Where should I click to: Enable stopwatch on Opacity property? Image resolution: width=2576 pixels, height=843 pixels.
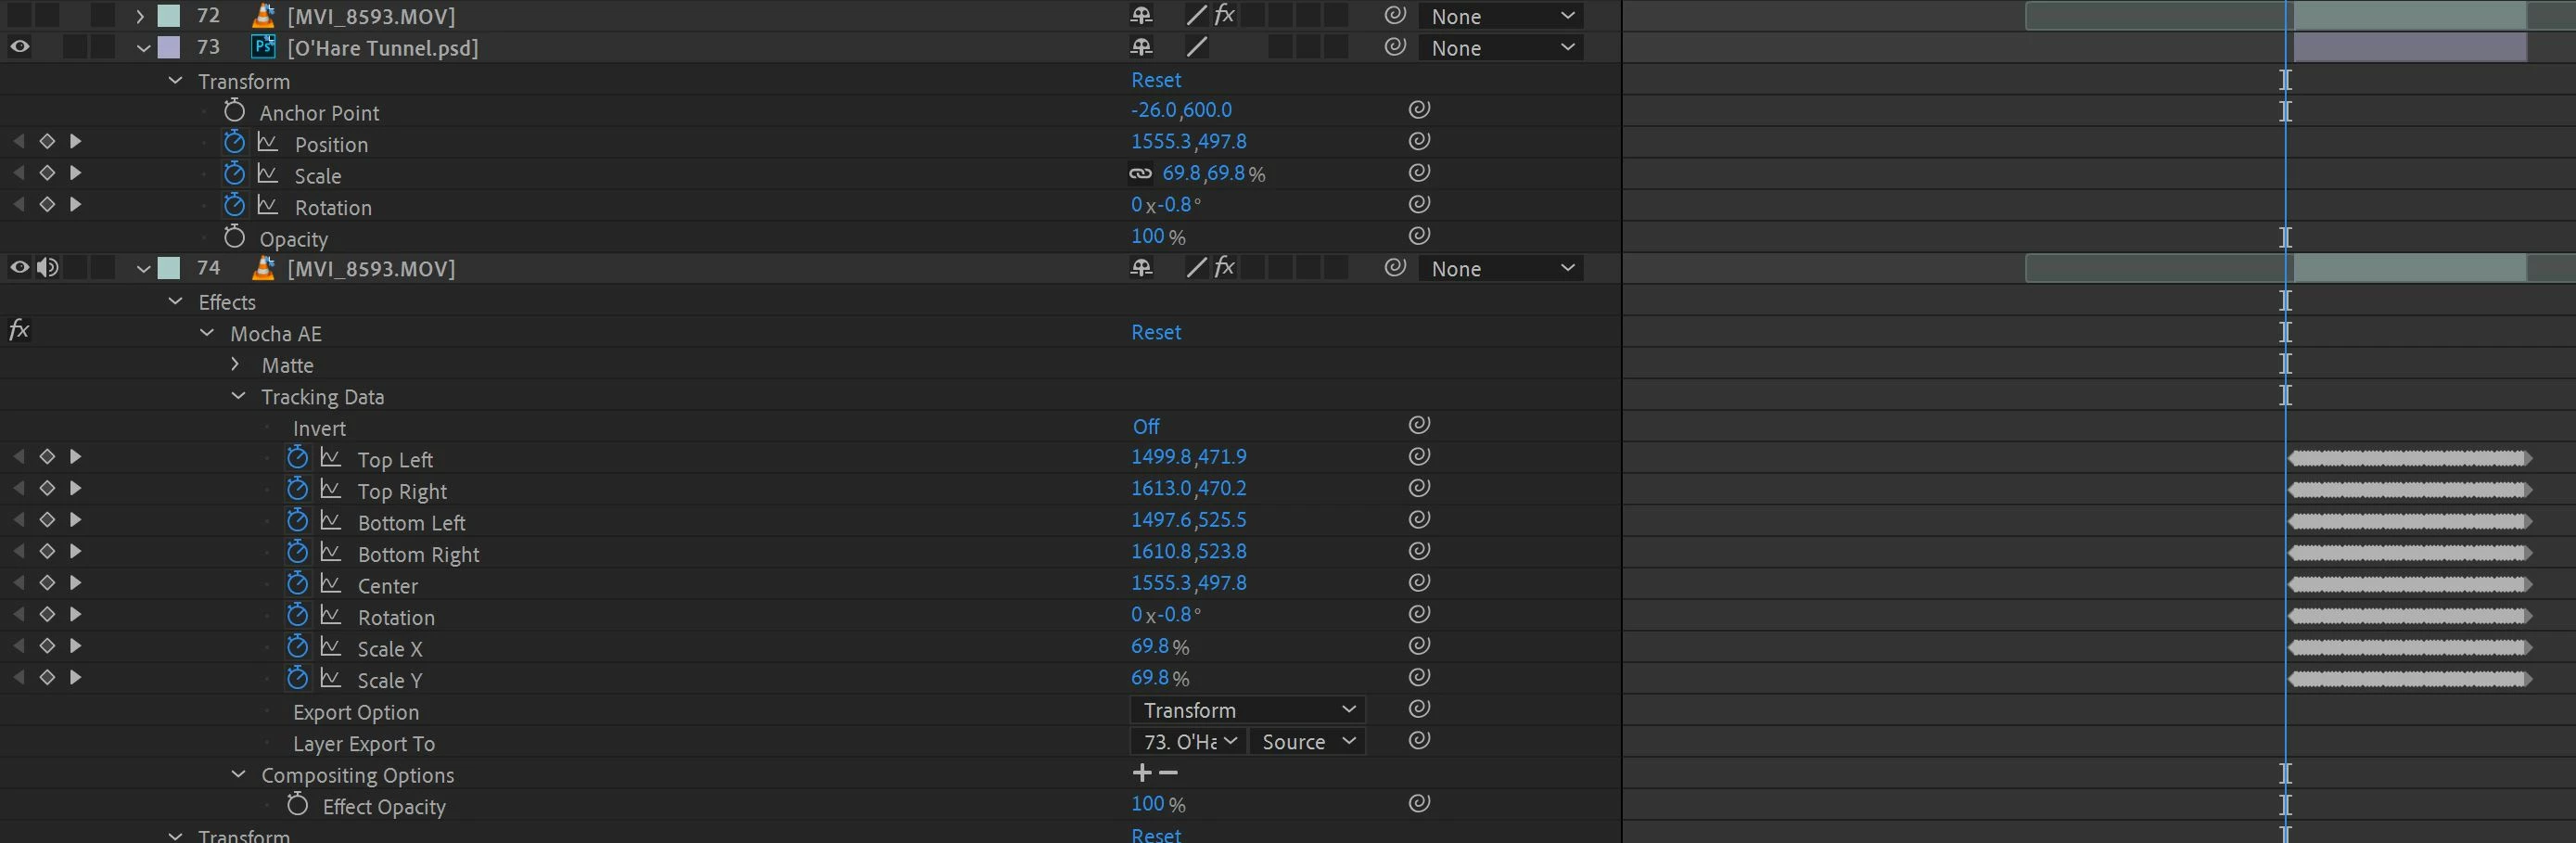point(234,237)
